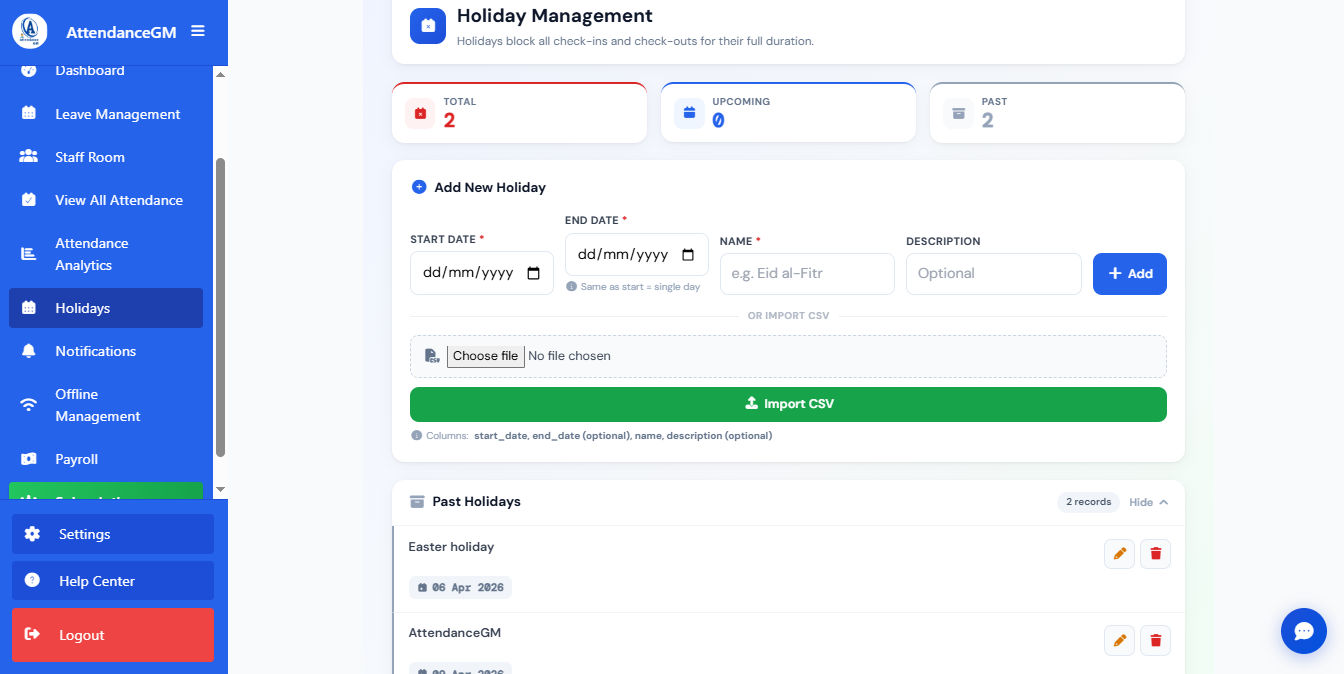Viewport: 1344px width, 674px height.
Task: Click the Settings gear icon
Action: (x=32, y=534)
